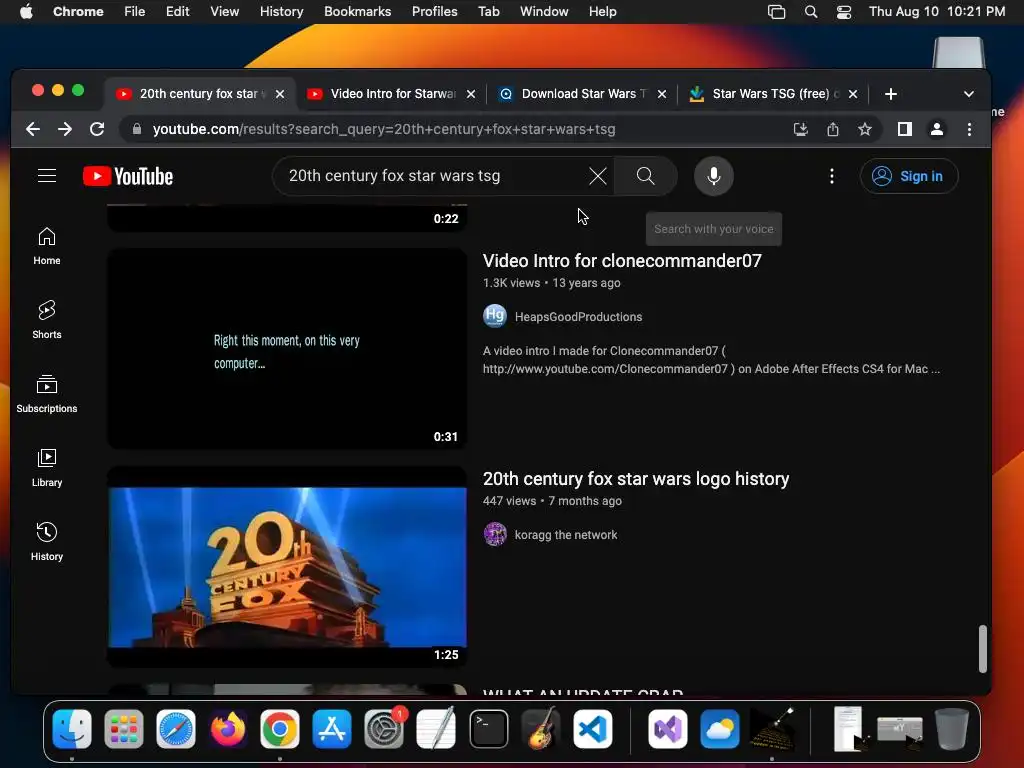Open Finder from the Dock
The height and width of the screenshot is (768, 1024).
click(72, 729)
